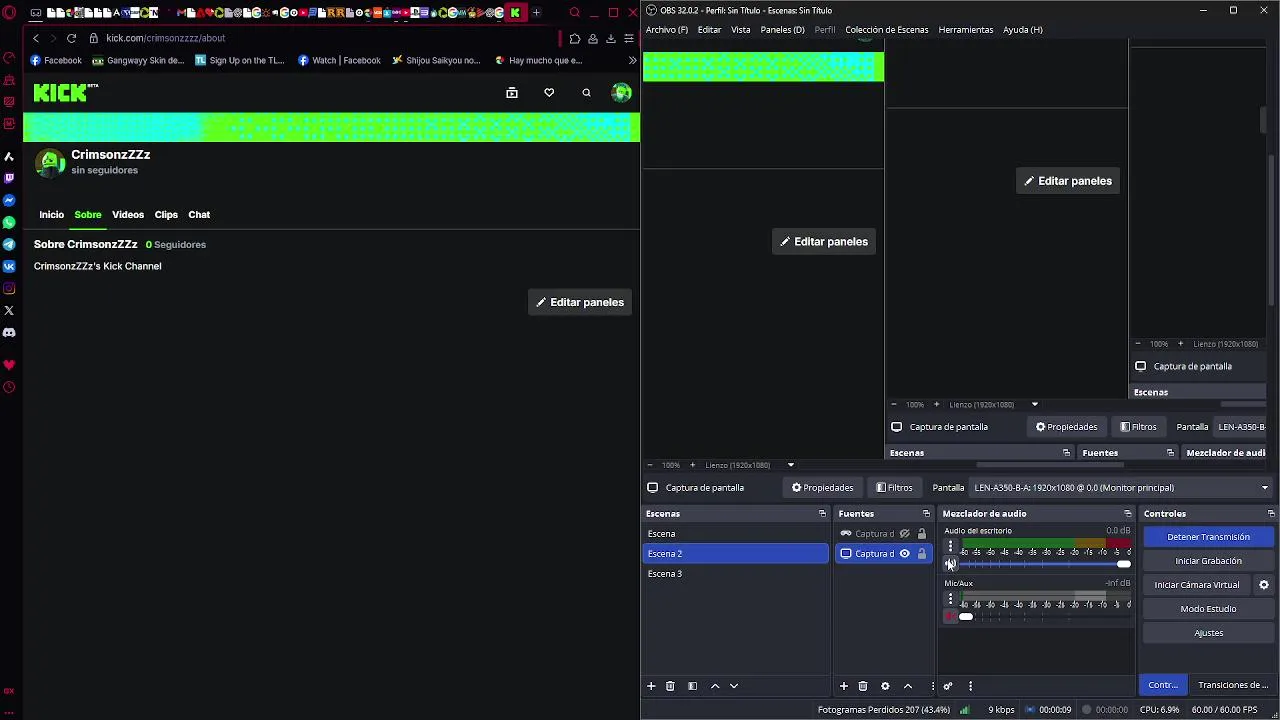Click the Kick search magnifier icon
Image resolution: width=1280 pixels, height=720 pixels.
(x=586, y=93)
